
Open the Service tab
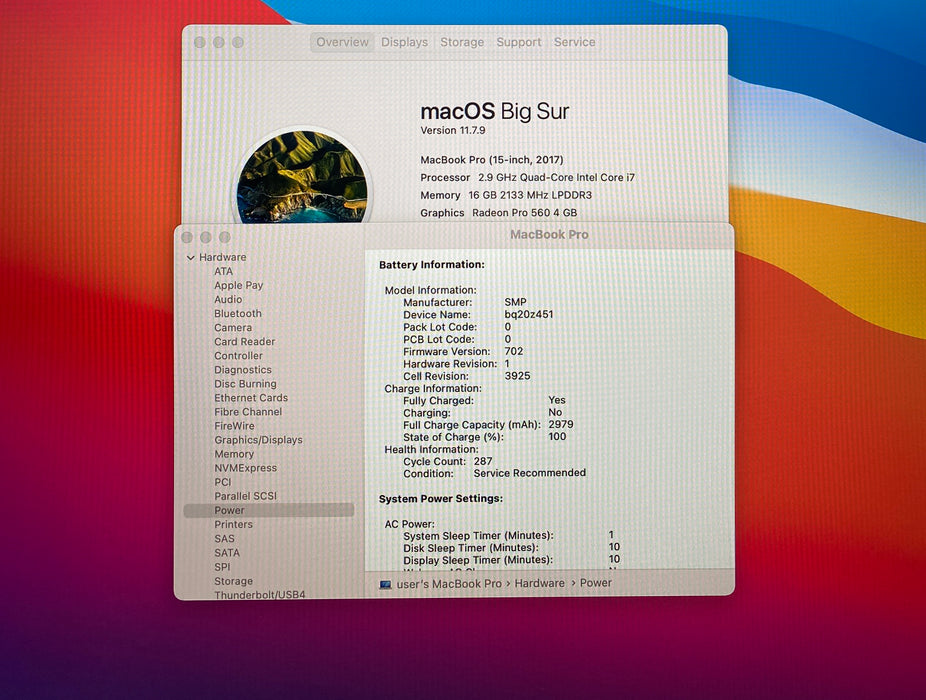pyautogui.click(x=574, y=43)
